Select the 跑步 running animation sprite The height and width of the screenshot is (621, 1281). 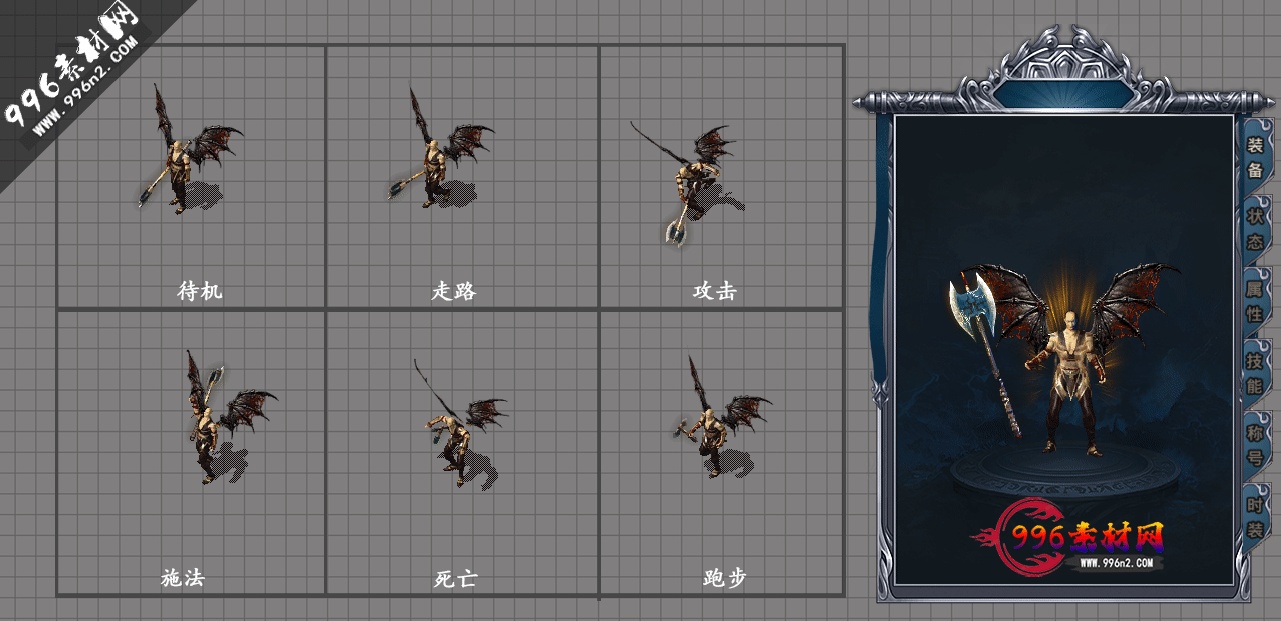coord(722,417)
